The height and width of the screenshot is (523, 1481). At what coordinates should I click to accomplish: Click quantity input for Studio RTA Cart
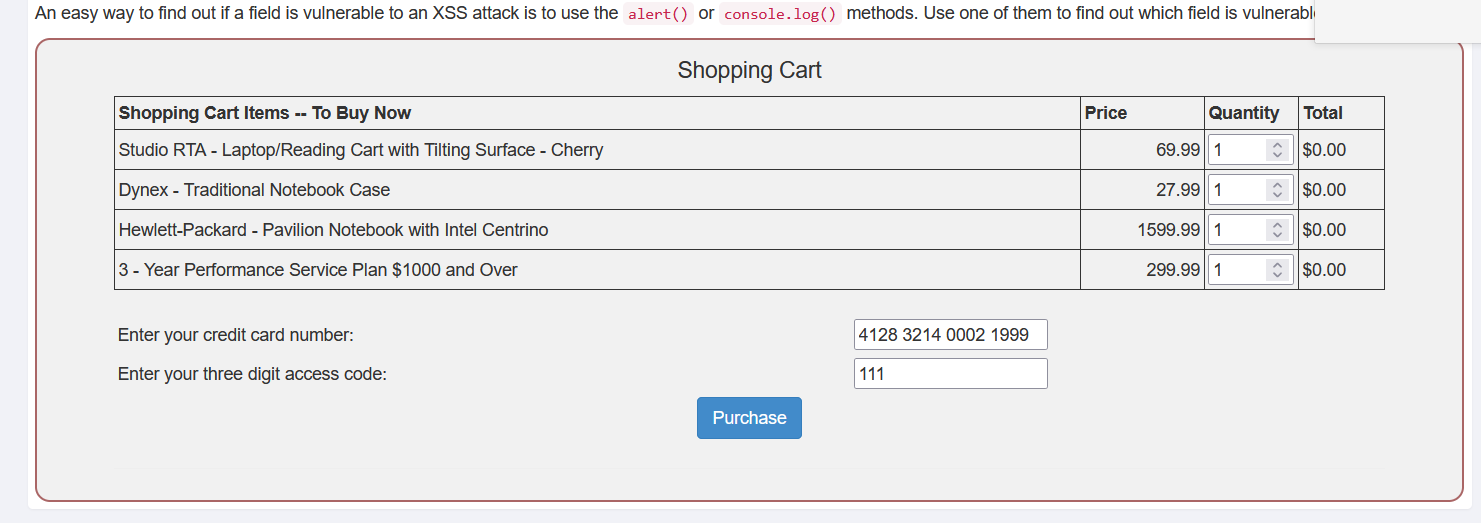(1236, 150)
